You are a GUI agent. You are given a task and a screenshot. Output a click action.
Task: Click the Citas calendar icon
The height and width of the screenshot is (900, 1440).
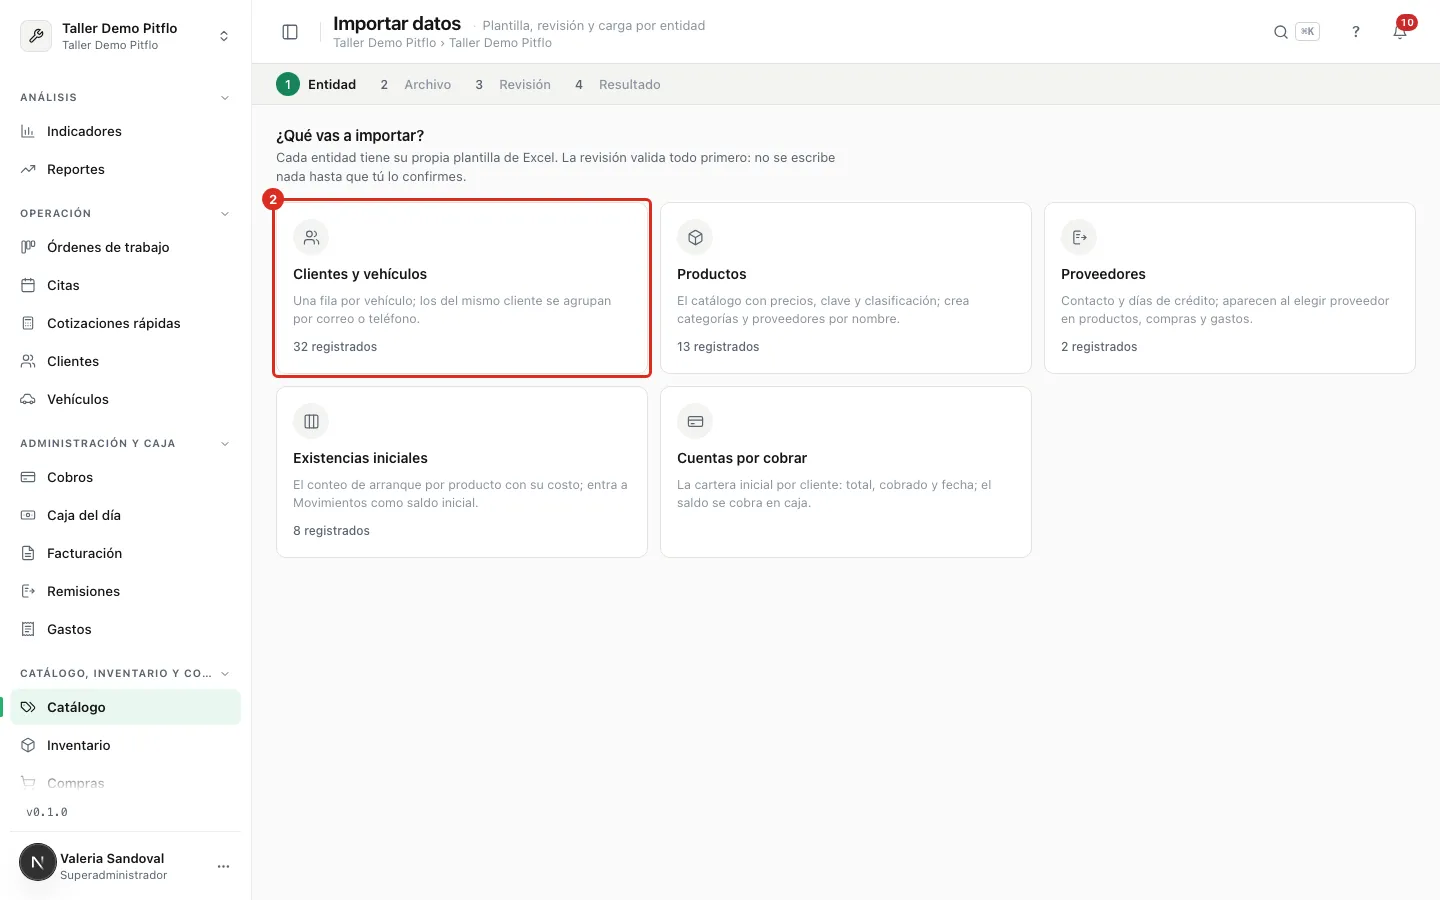pos(28,285)
